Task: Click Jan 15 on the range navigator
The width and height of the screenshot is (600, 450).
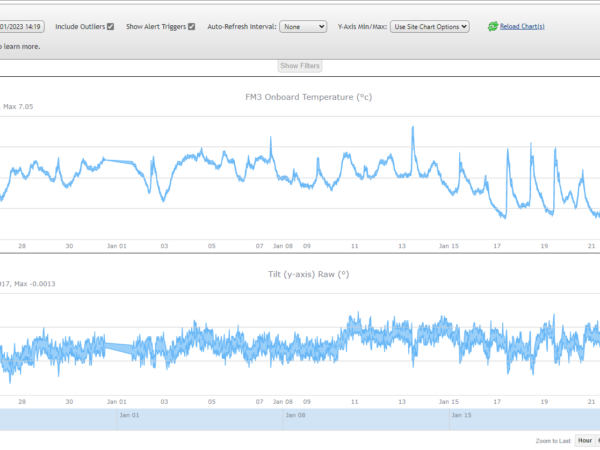Action: [x=461, y=415]
